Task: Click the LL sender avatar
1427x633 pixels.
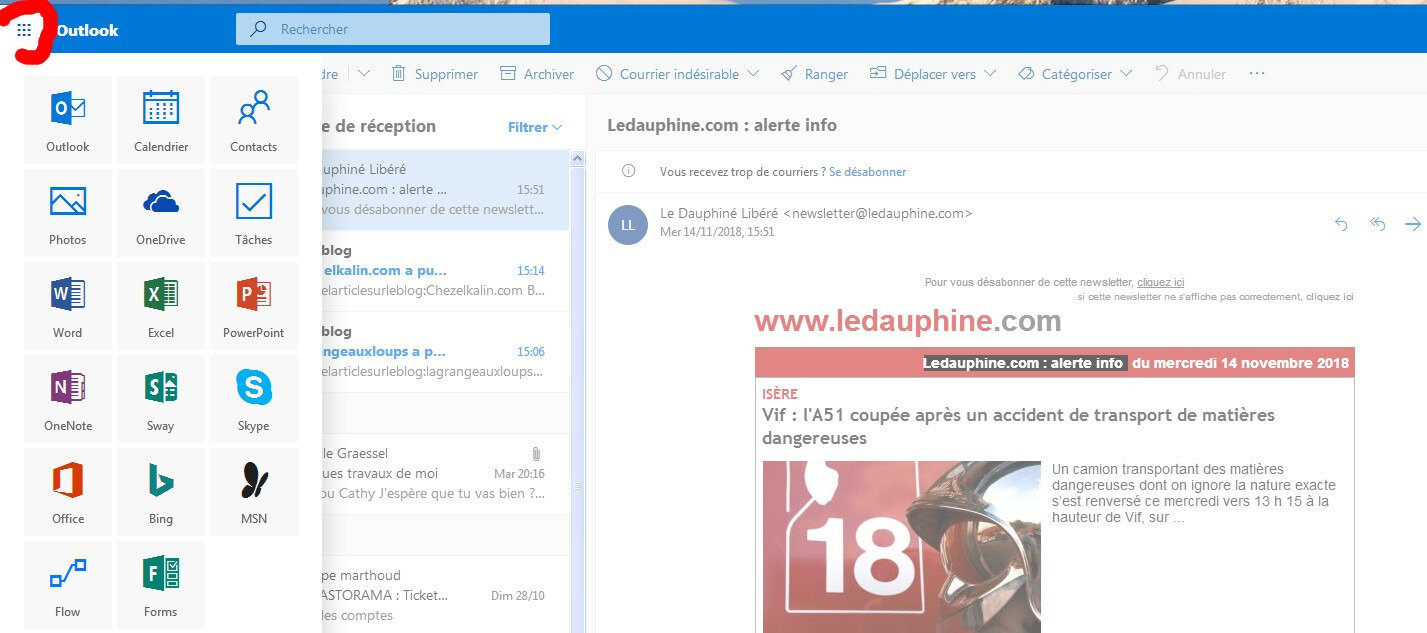Action: [628, 224]
